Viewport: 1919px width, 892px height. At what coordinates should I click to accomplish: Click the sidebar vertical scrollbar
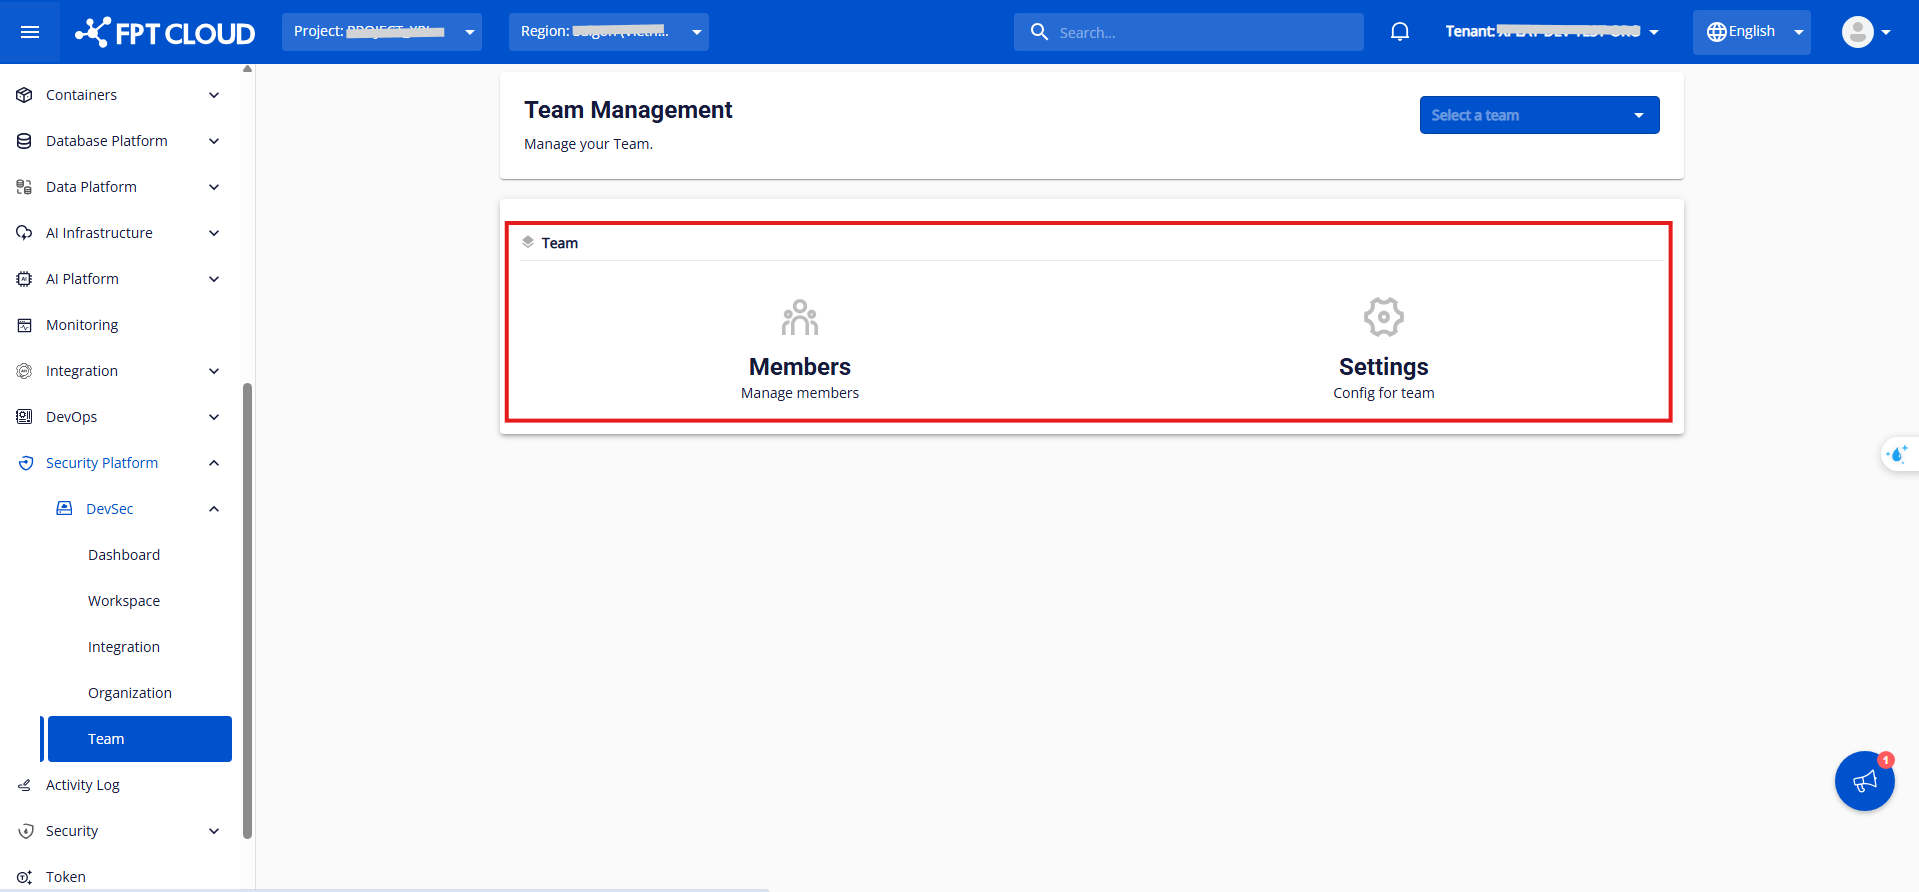pos(247,610)
